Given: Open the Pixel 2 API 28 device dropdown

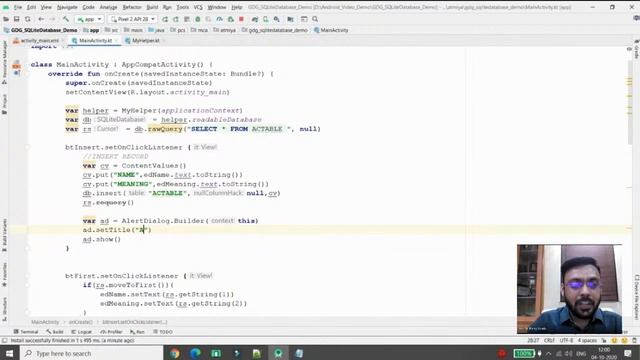Looking at the screenshot, I should [133, 19].
